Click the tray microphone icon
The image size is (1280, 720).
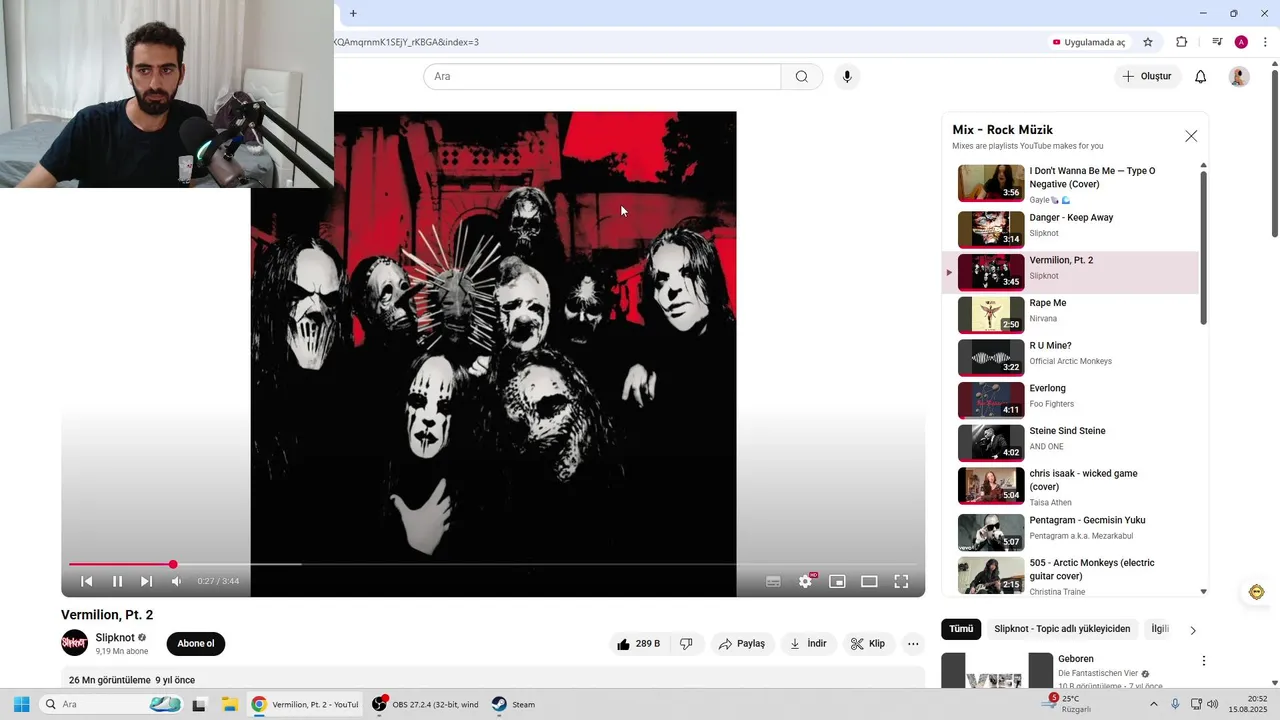[1175, 704]
